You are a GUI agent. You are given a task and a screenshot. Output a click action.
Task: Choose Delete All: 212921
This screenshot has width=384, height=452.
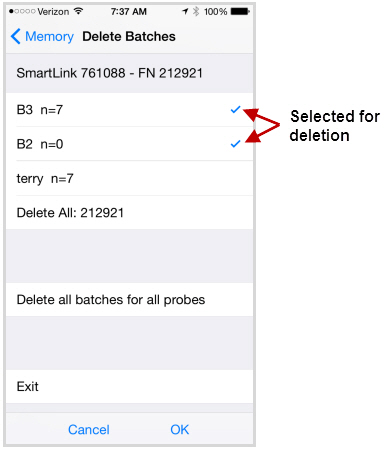click(129, 212)
